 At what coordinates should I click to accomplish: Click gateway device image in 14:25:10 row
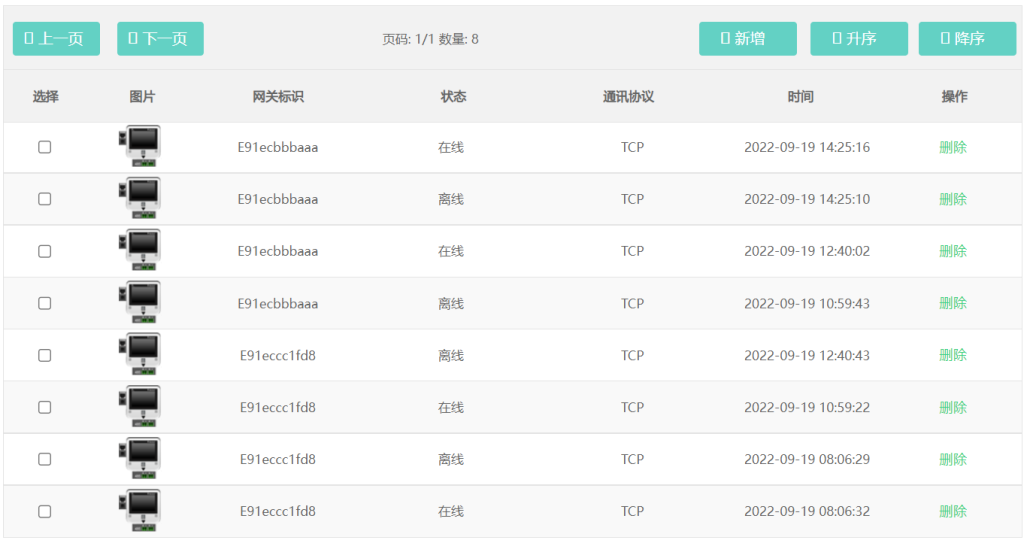pyautogui.click(x=140, y=199)
